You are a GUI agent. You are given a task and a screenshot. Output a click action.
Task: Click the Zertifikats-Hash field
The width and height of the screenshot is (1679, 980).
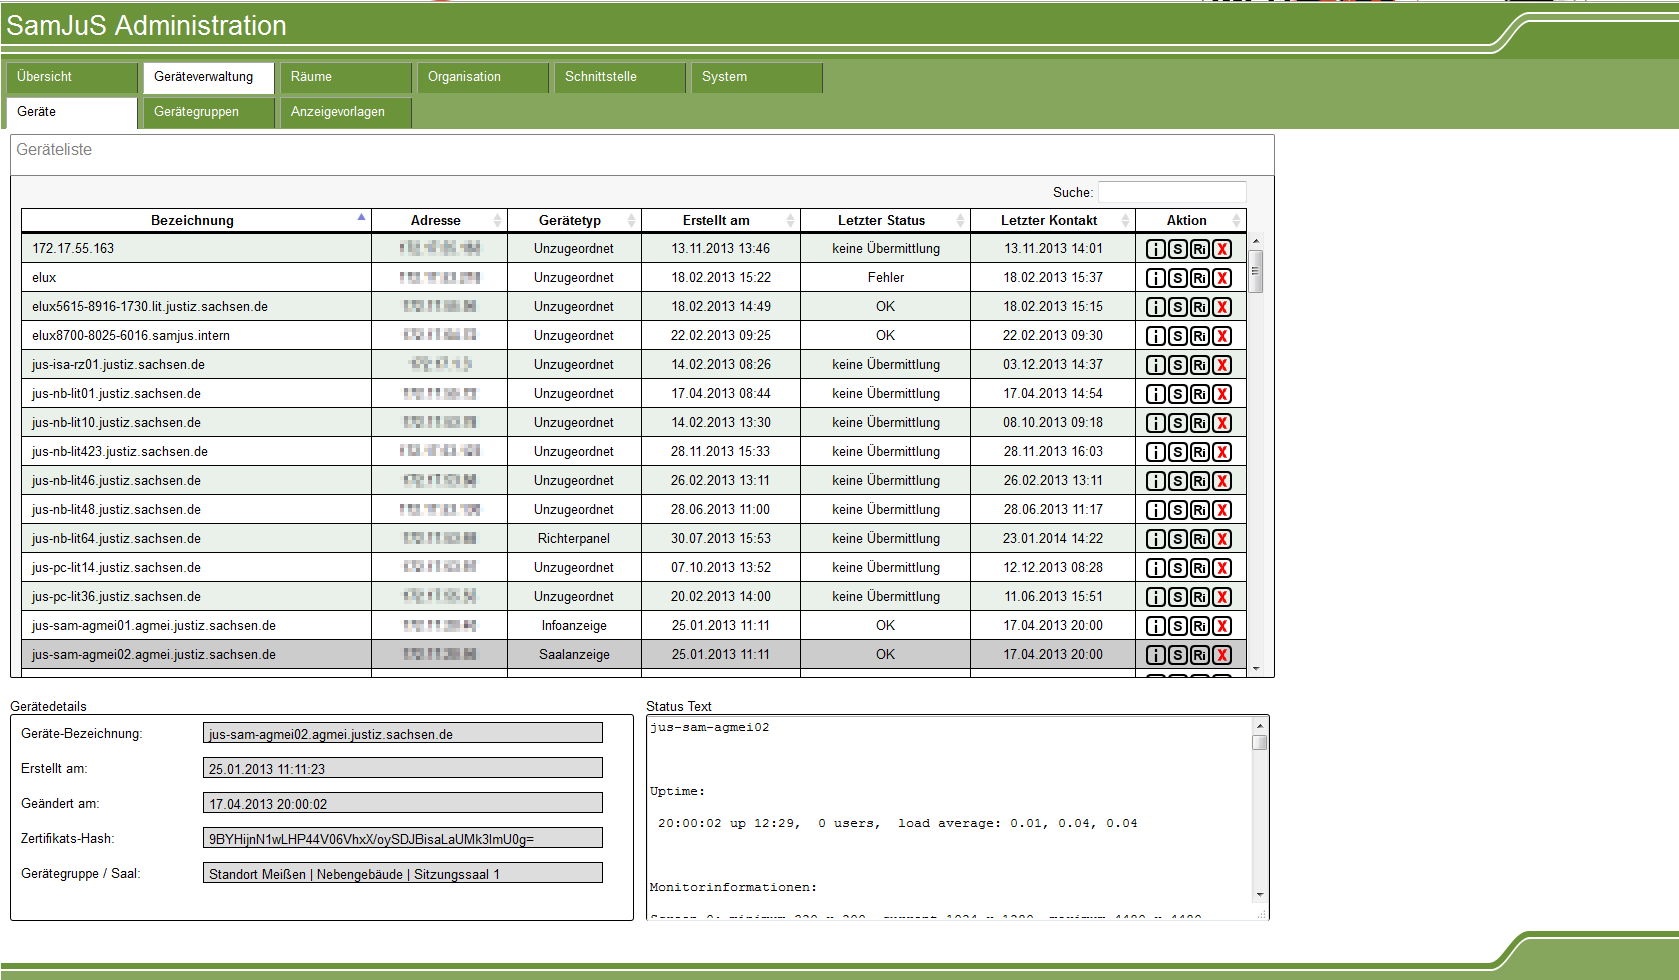click(x=403, y=838)
